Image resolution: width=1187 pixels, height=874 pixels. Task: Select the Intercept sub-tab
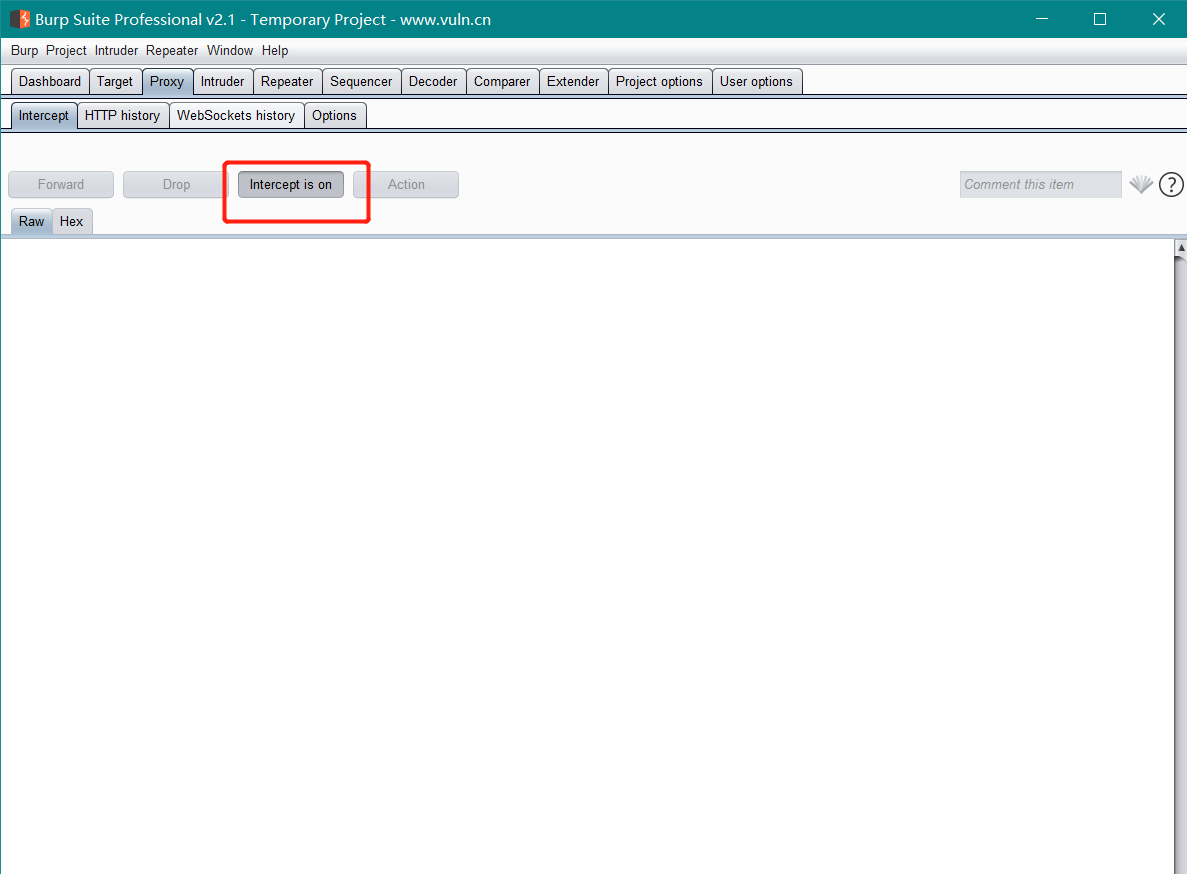click(44, 116)
